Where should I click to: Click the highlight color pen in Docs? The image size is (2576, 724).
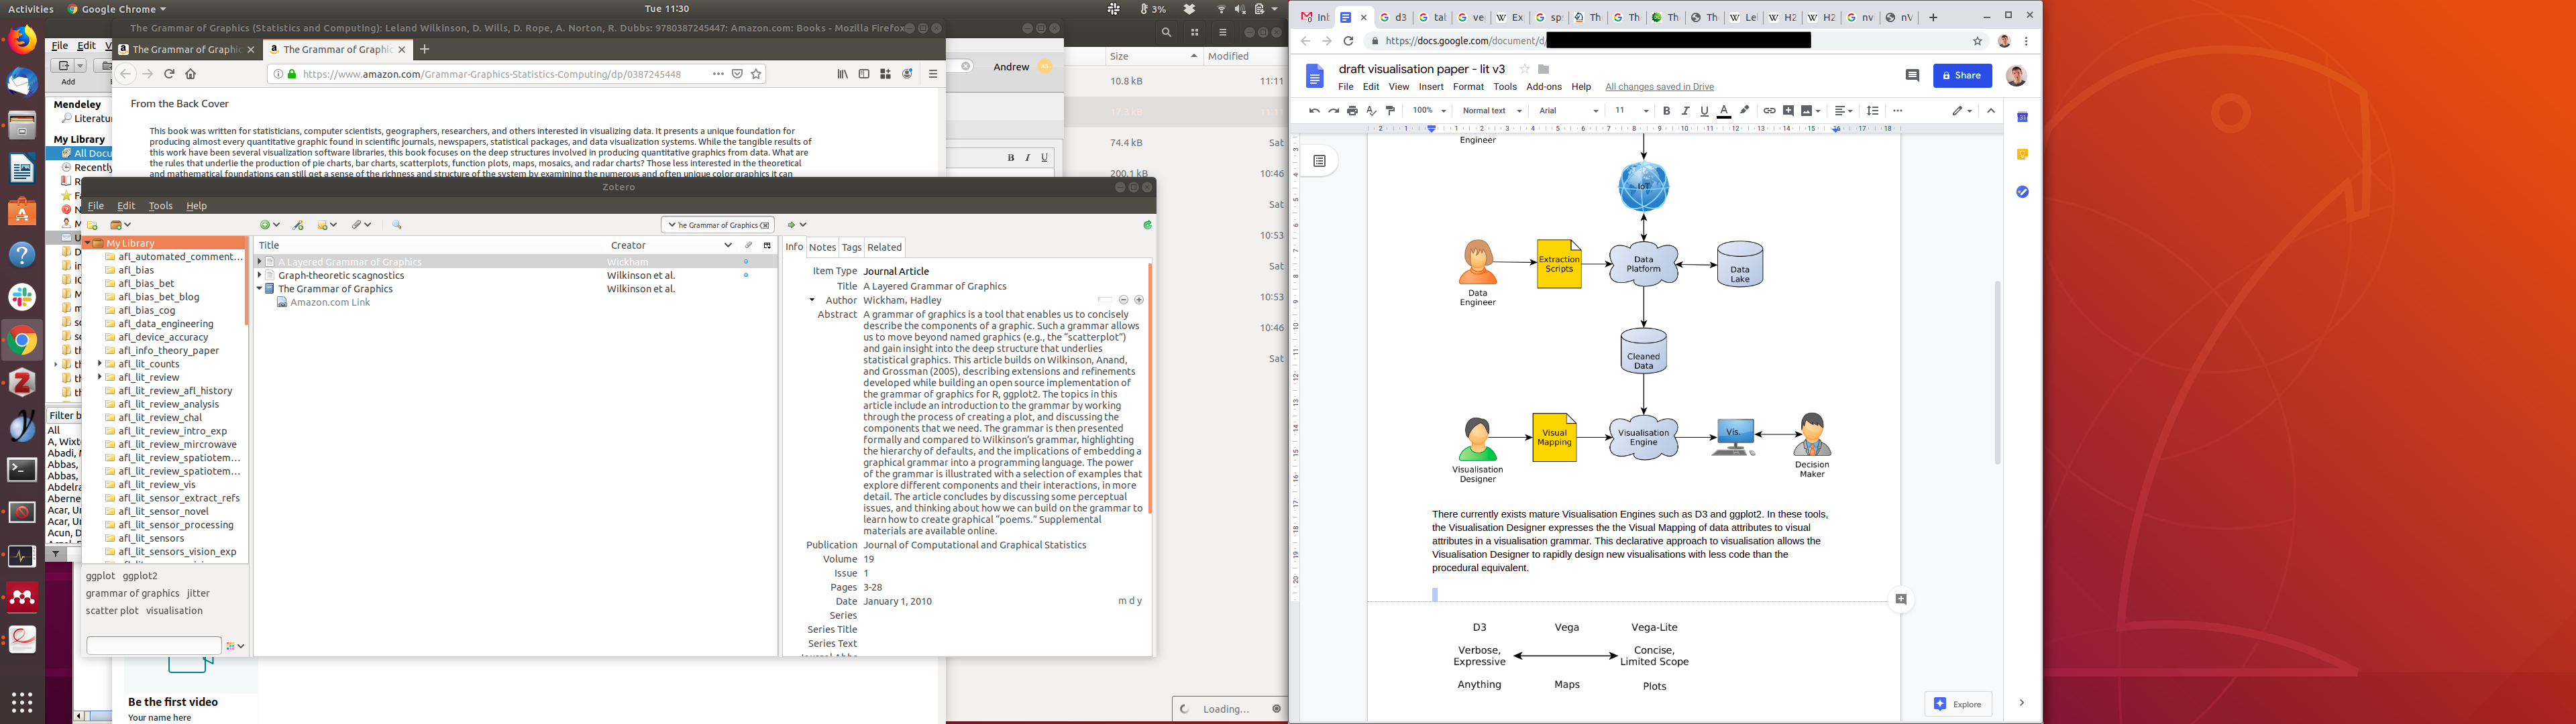1745,111
